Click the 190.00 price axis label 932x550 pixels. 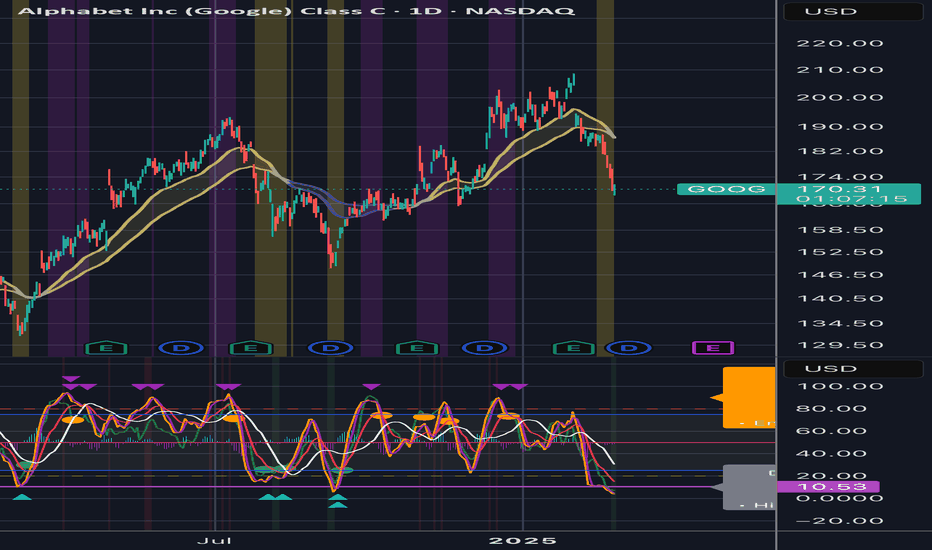[x=840, y=127]
